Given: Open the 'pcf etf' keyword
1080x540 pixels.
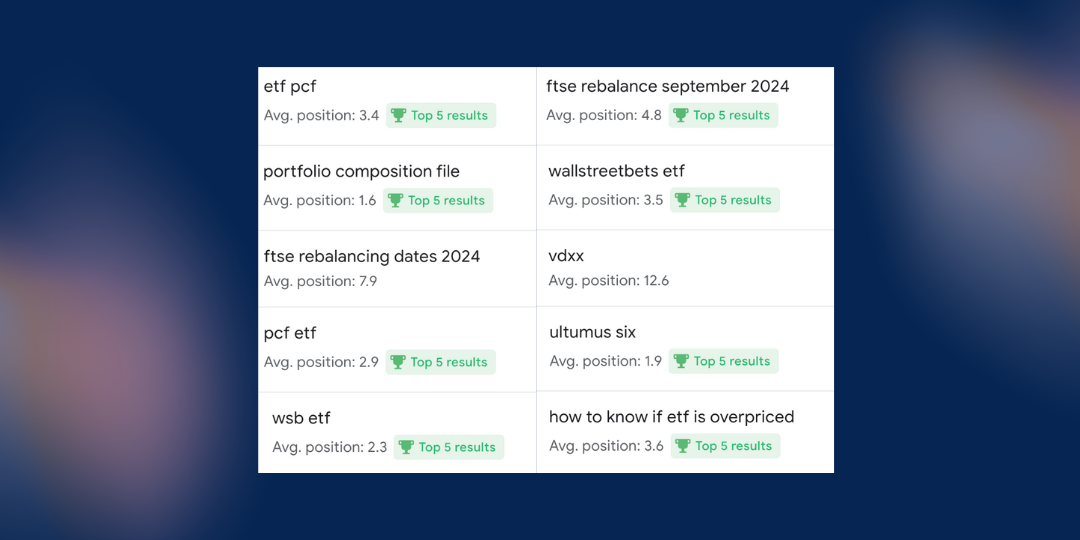Looking at the screenshot, I should [290, 333].
